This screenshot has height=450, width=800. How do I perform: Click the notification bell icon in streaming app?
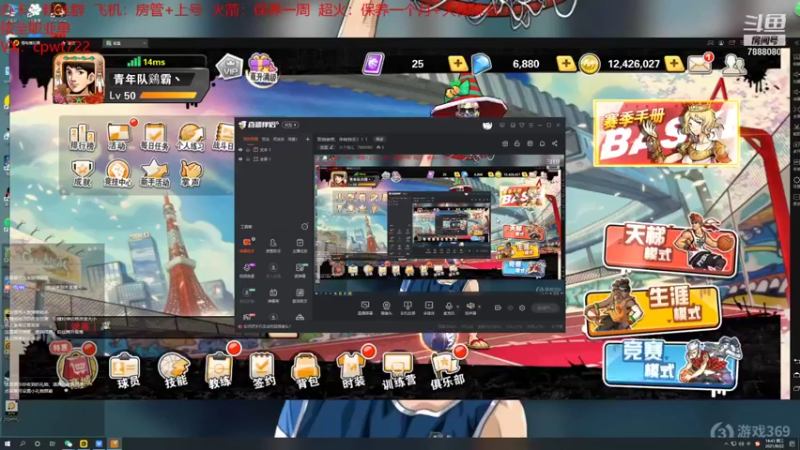542,144
